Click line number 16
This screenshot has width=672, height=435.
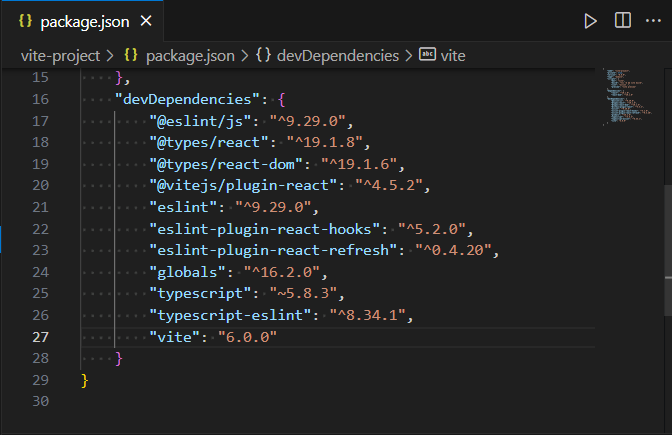point(40,99)
